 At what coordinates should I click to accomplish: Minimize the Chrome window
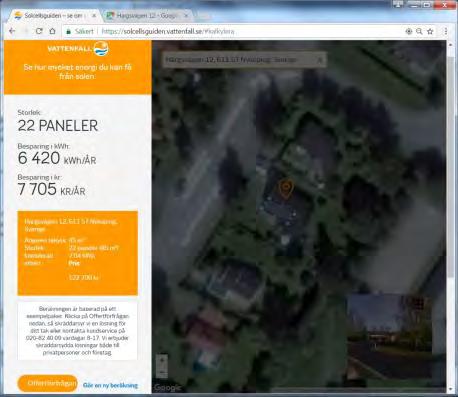[x=414, y=5]
